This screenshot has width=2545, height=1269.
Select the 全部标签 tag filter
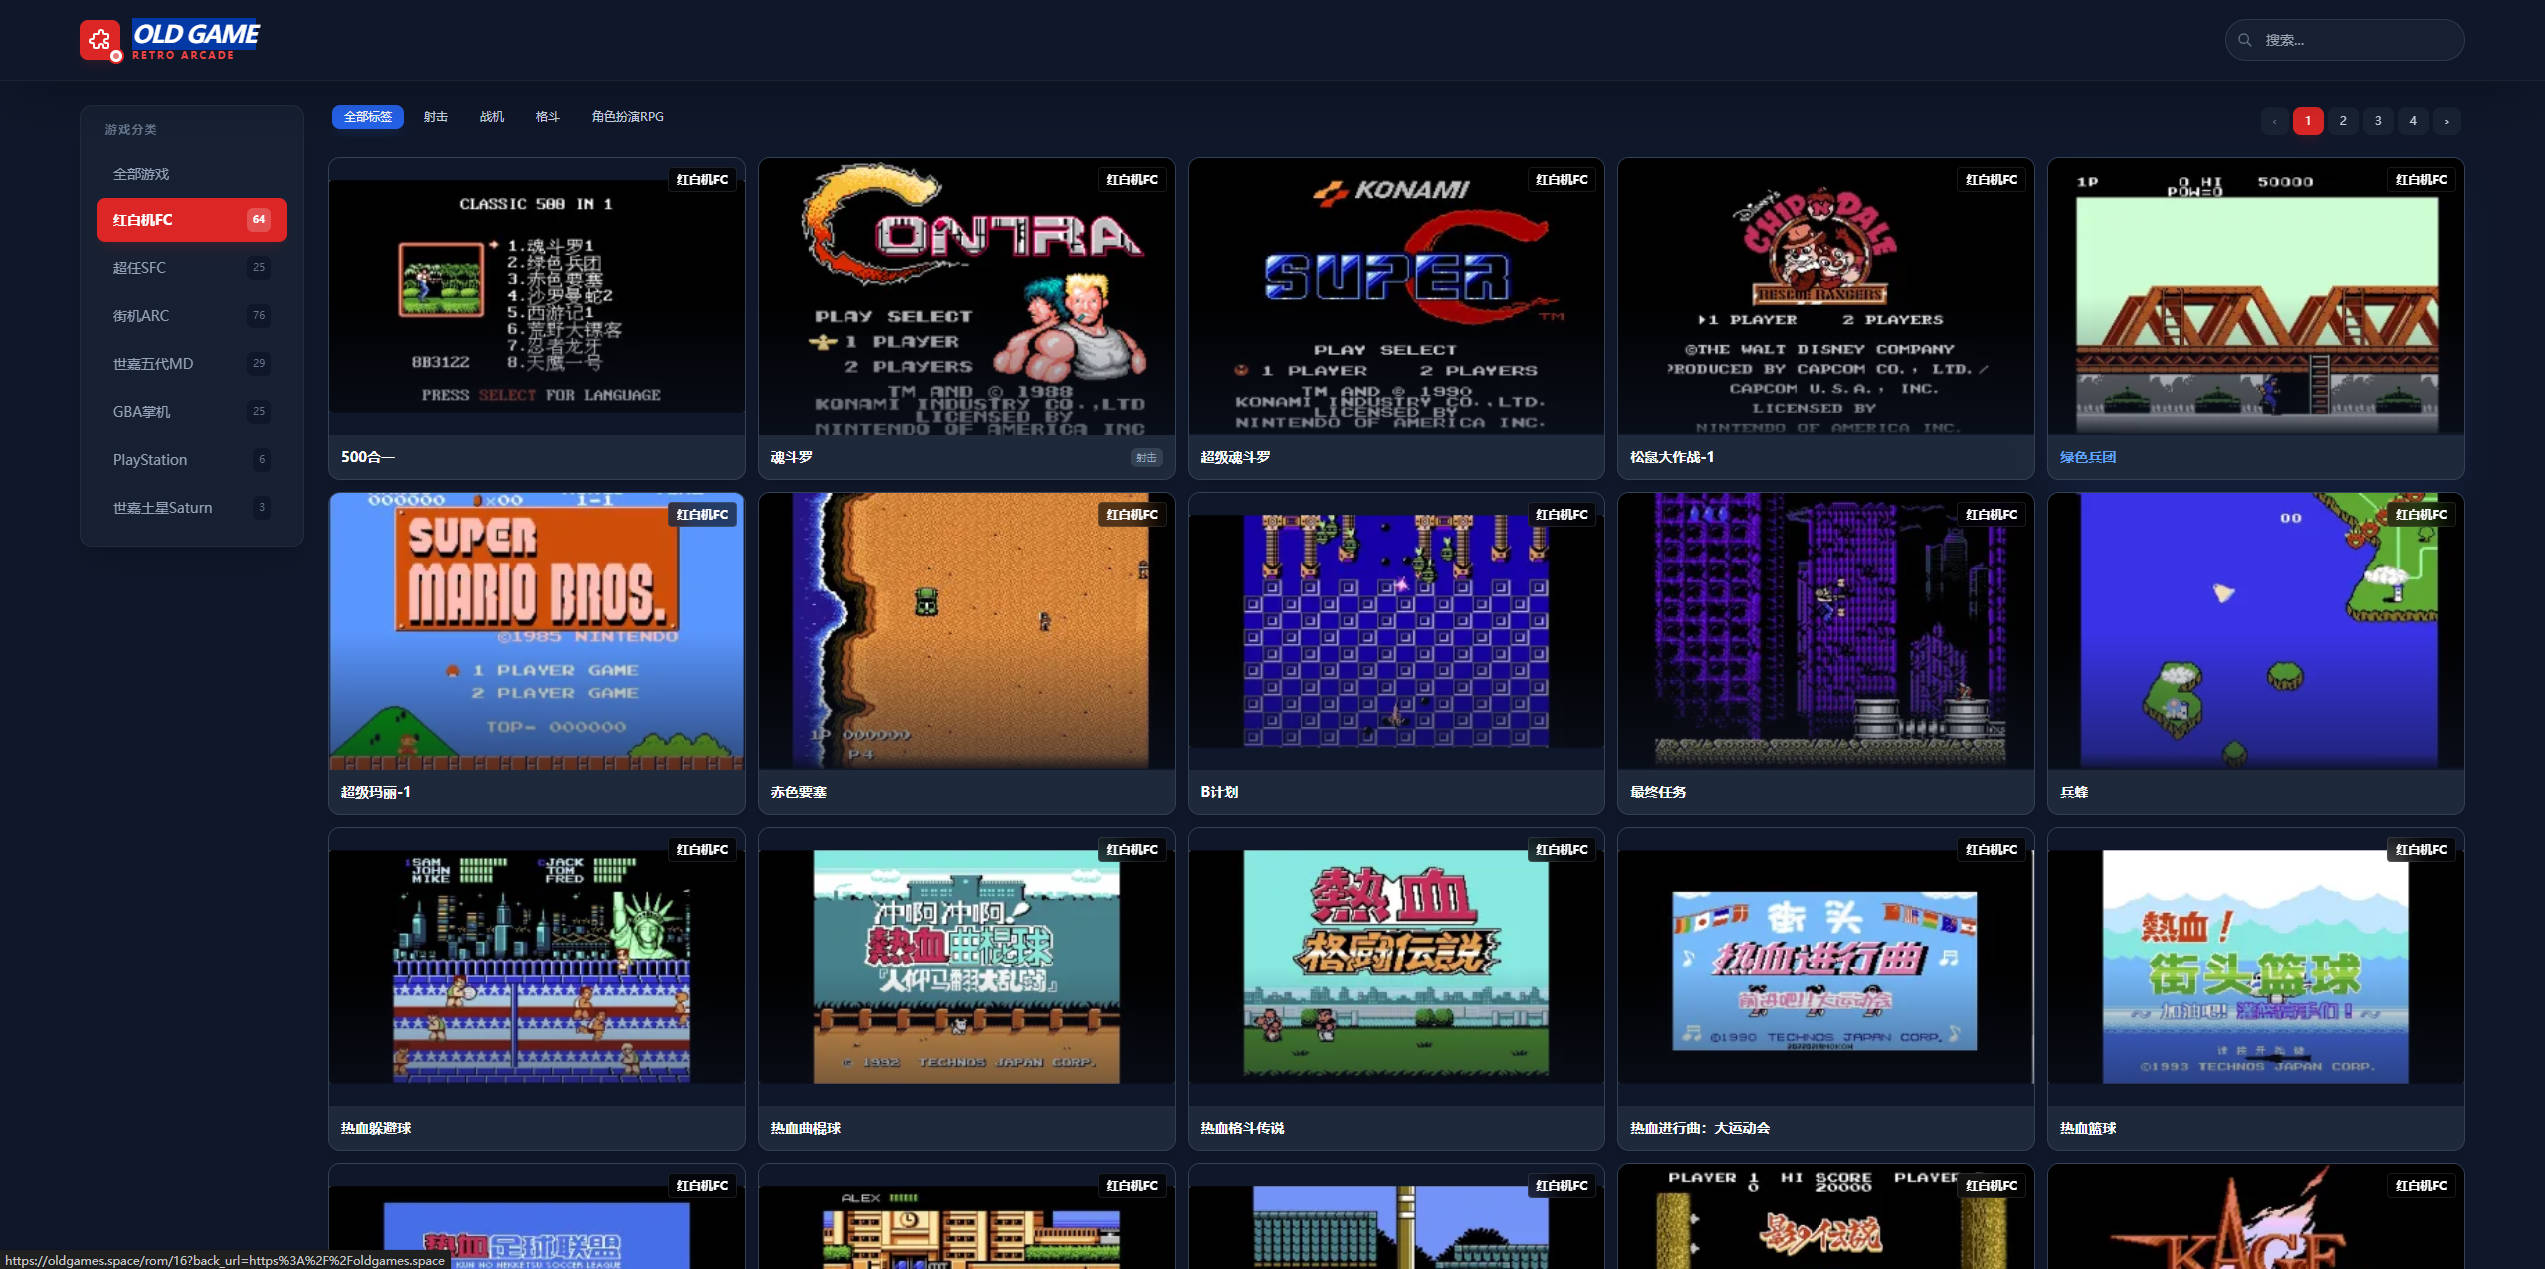pyautogui.click(x=368, y=117)
